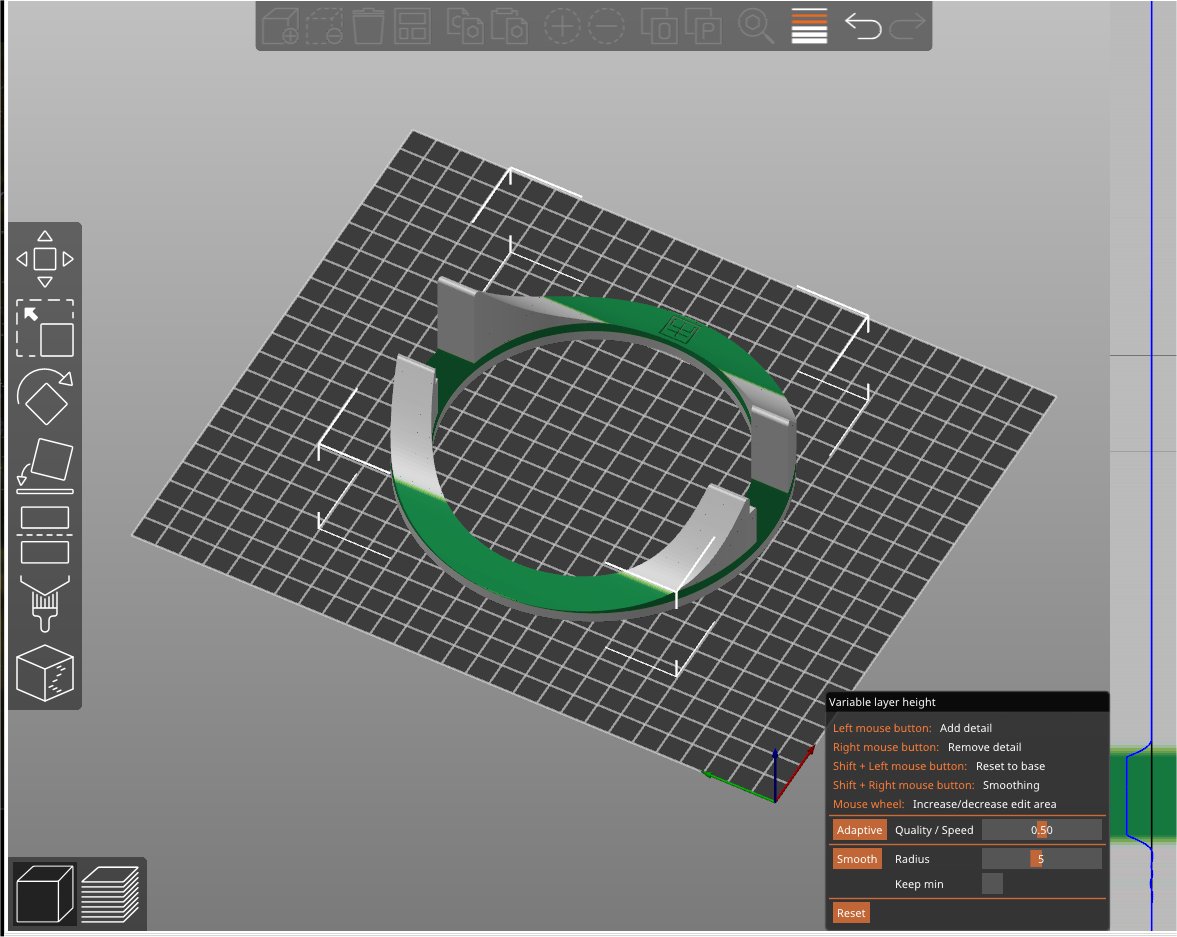Enable the Keep min checkbox

click(x=992, y=884)
